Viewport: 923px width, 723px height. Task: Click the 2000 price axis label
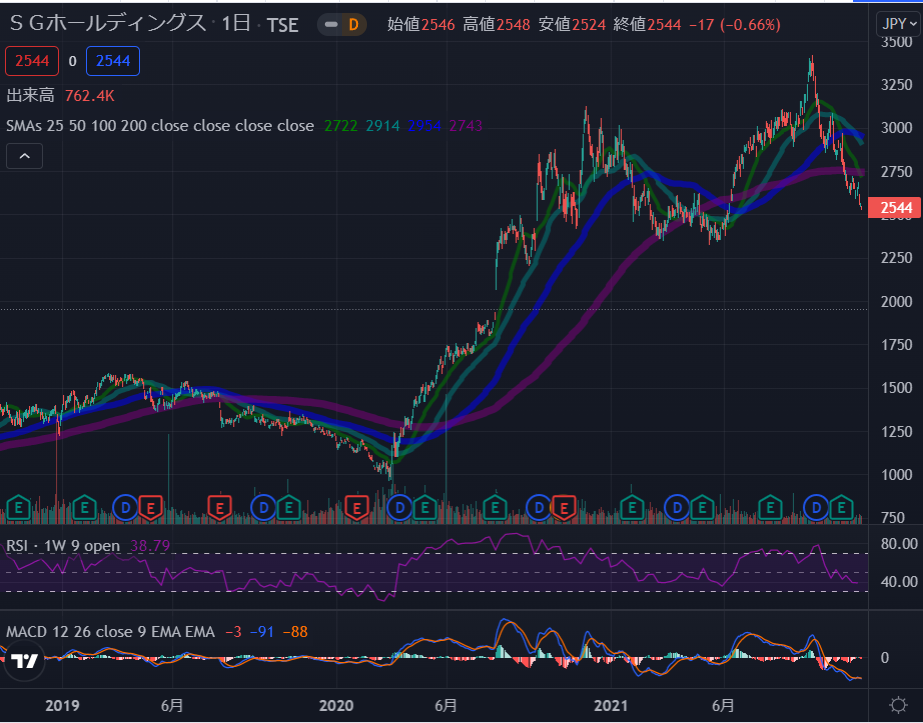coord(896,301)
